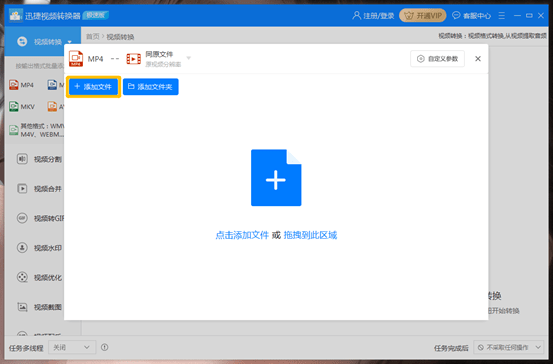
Task: Select the MP4 format in sidebar
Action: (x=22, y=85)
